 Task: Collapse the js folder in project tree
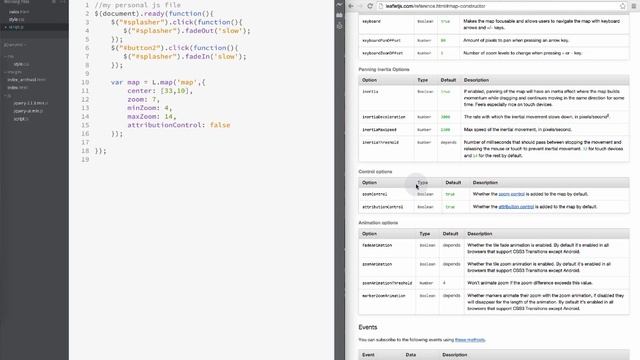9,96
